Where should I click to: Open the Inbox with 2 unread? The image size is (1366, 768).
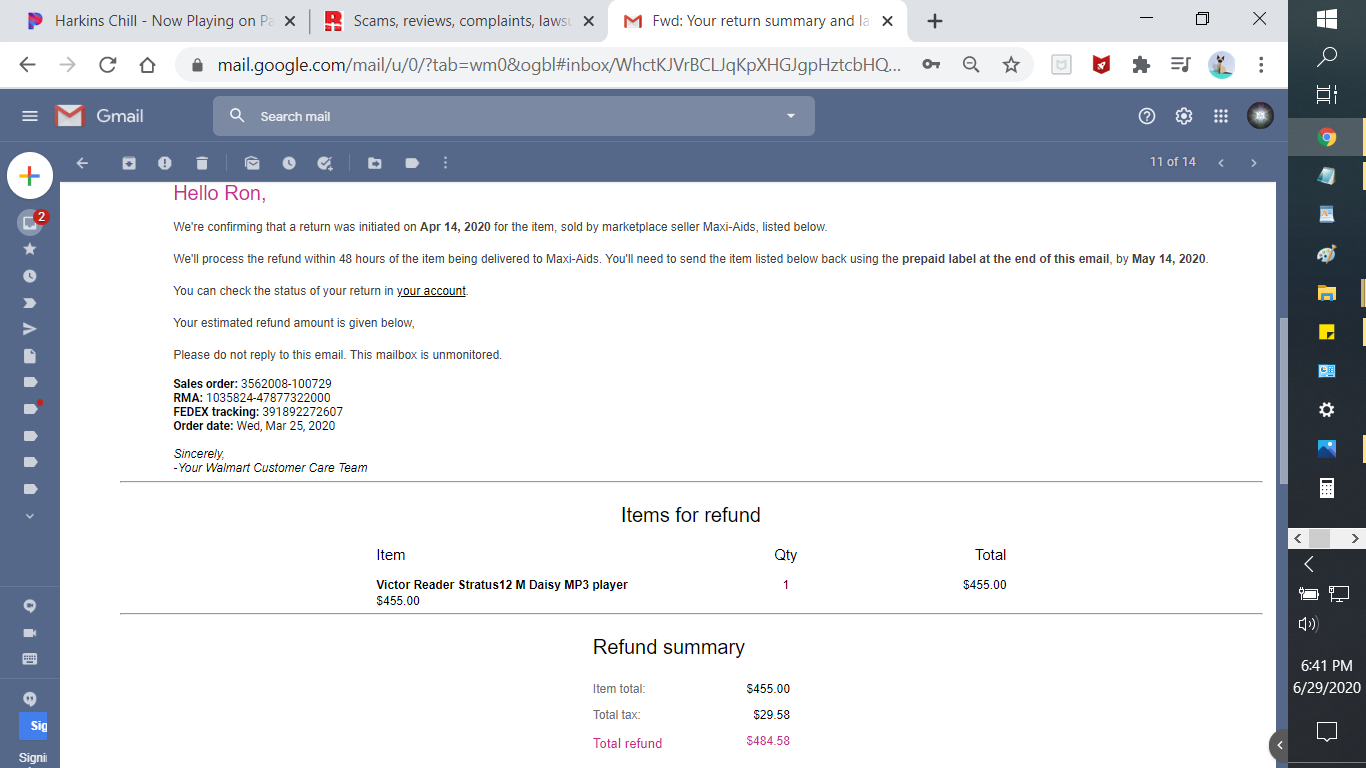30,222
